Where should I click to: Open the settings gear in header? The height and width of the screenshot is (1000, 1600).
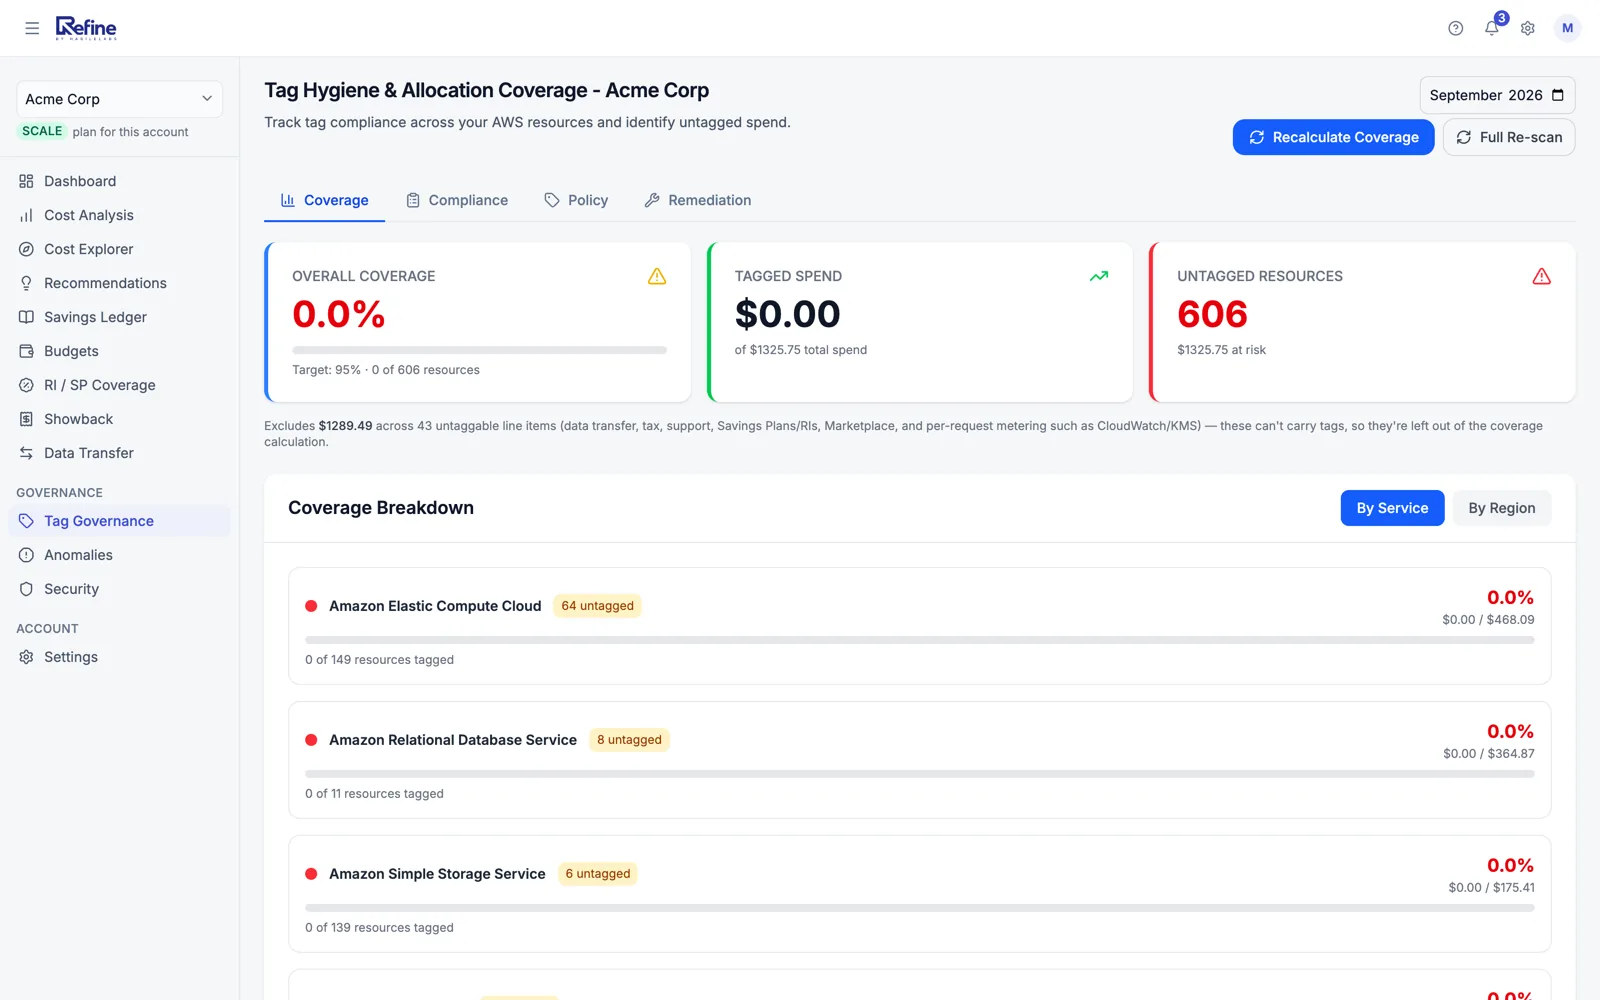1528,28
